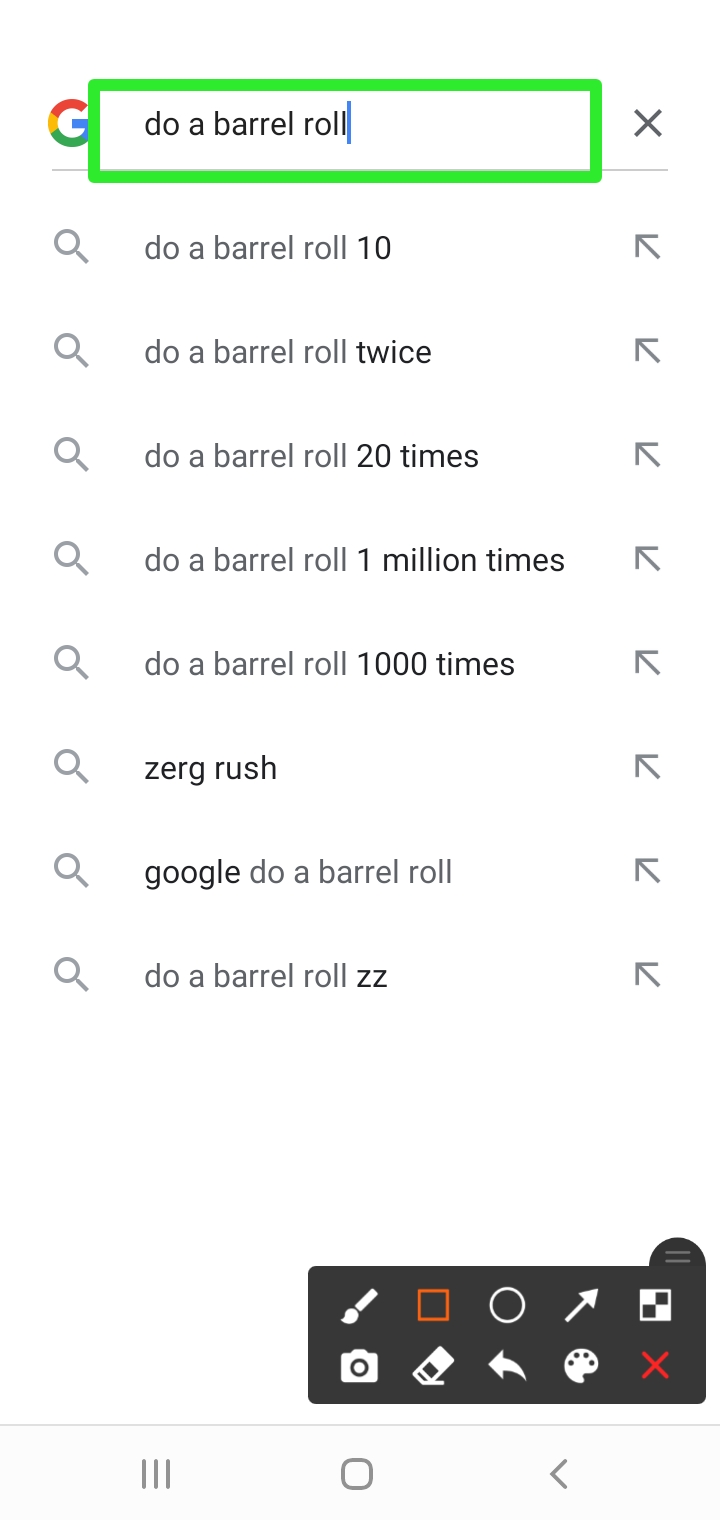Viewport: 720px width, 1520px height.
Task: Select 'google do a barrel roll' suggestion
Action: [298, 872]
